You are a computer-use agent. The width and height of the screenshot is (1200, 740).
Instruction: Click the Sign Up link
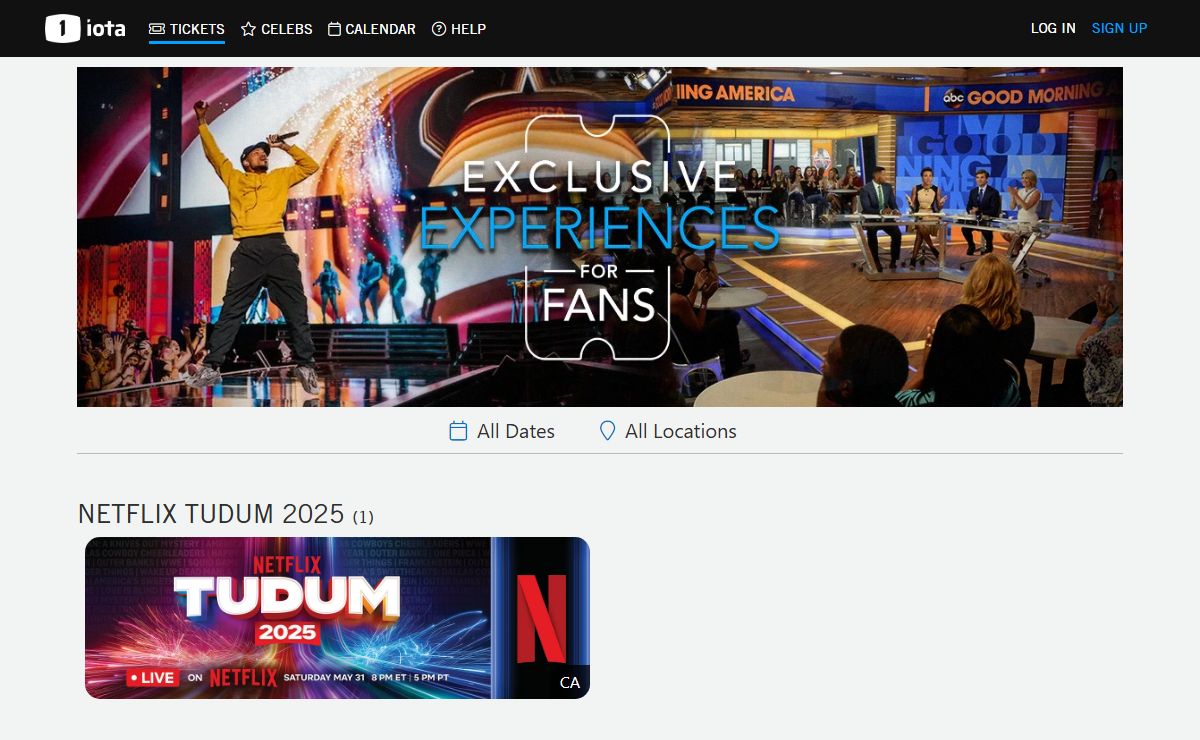pyautogui.click(x=1119, y=28)
